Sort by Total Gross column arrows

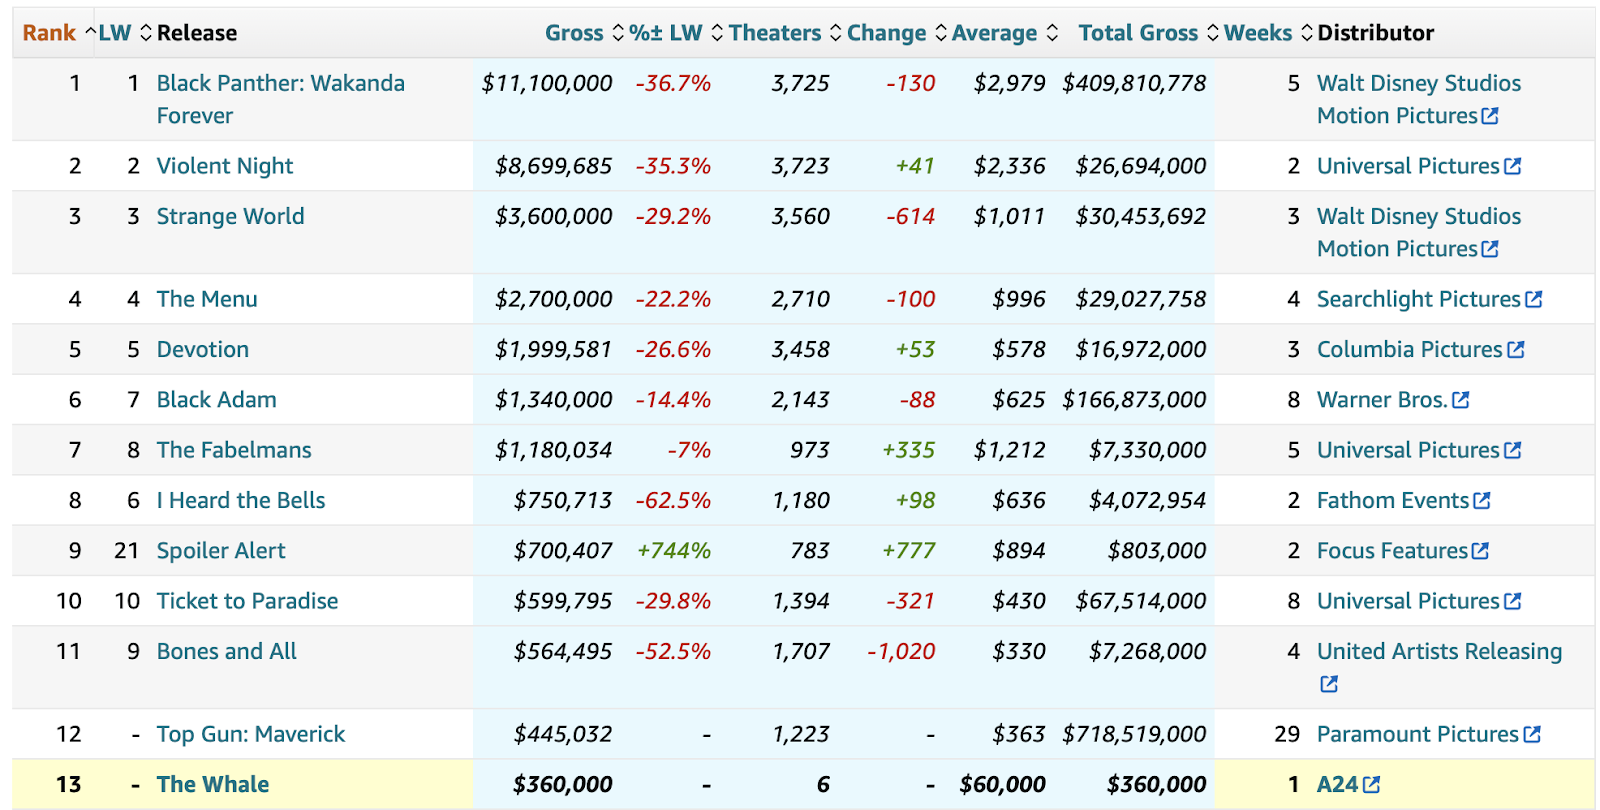(1213, 33)
